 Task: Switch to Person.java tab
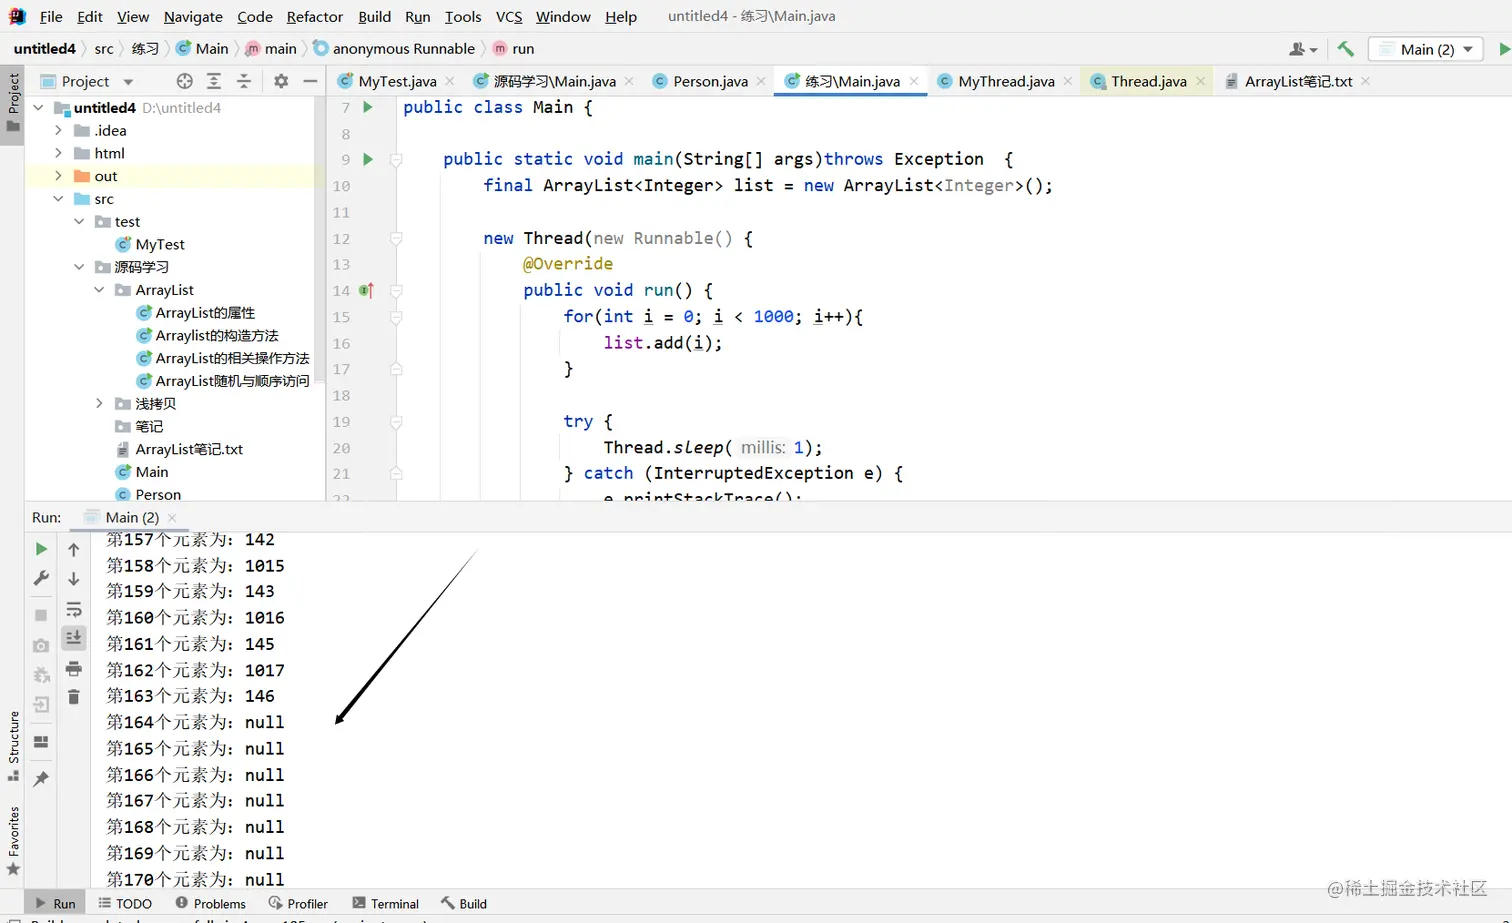pyautogui.click(x=710, y=81)
